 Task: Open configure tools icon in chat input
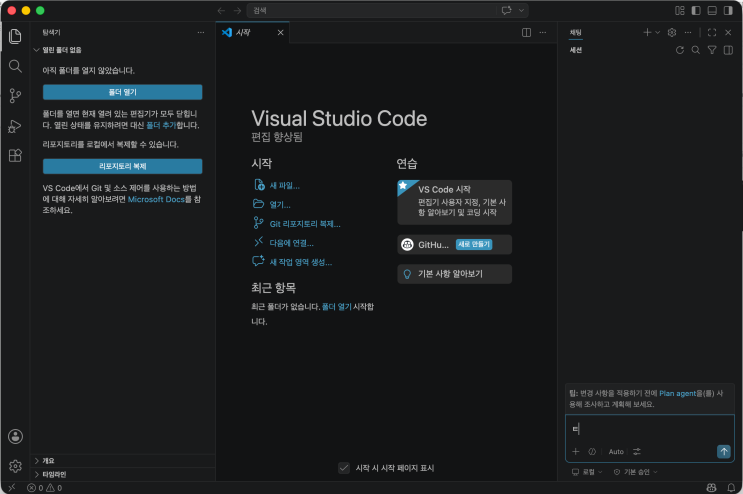[637, 451]
